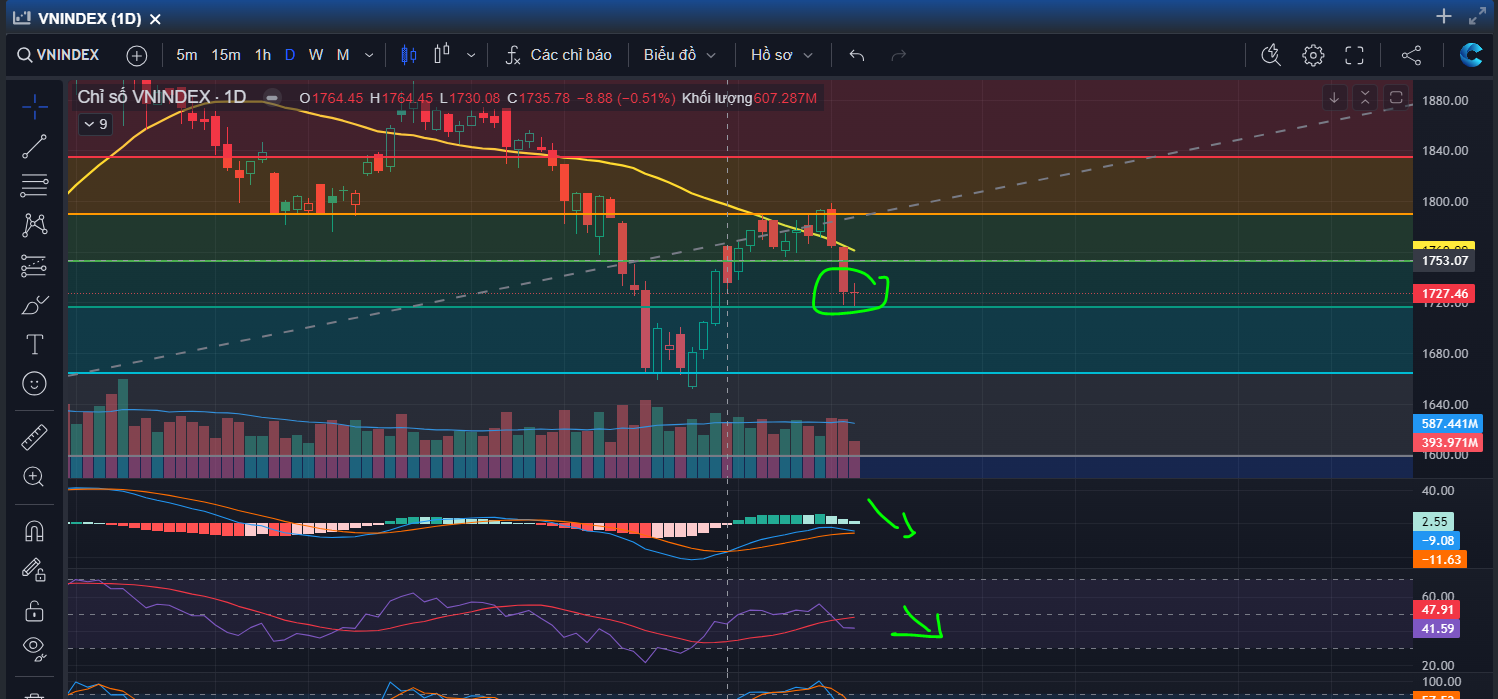Toggle magnet mode for drawings
This screenshot has width=1498, height=699.
tap(34, 530)
